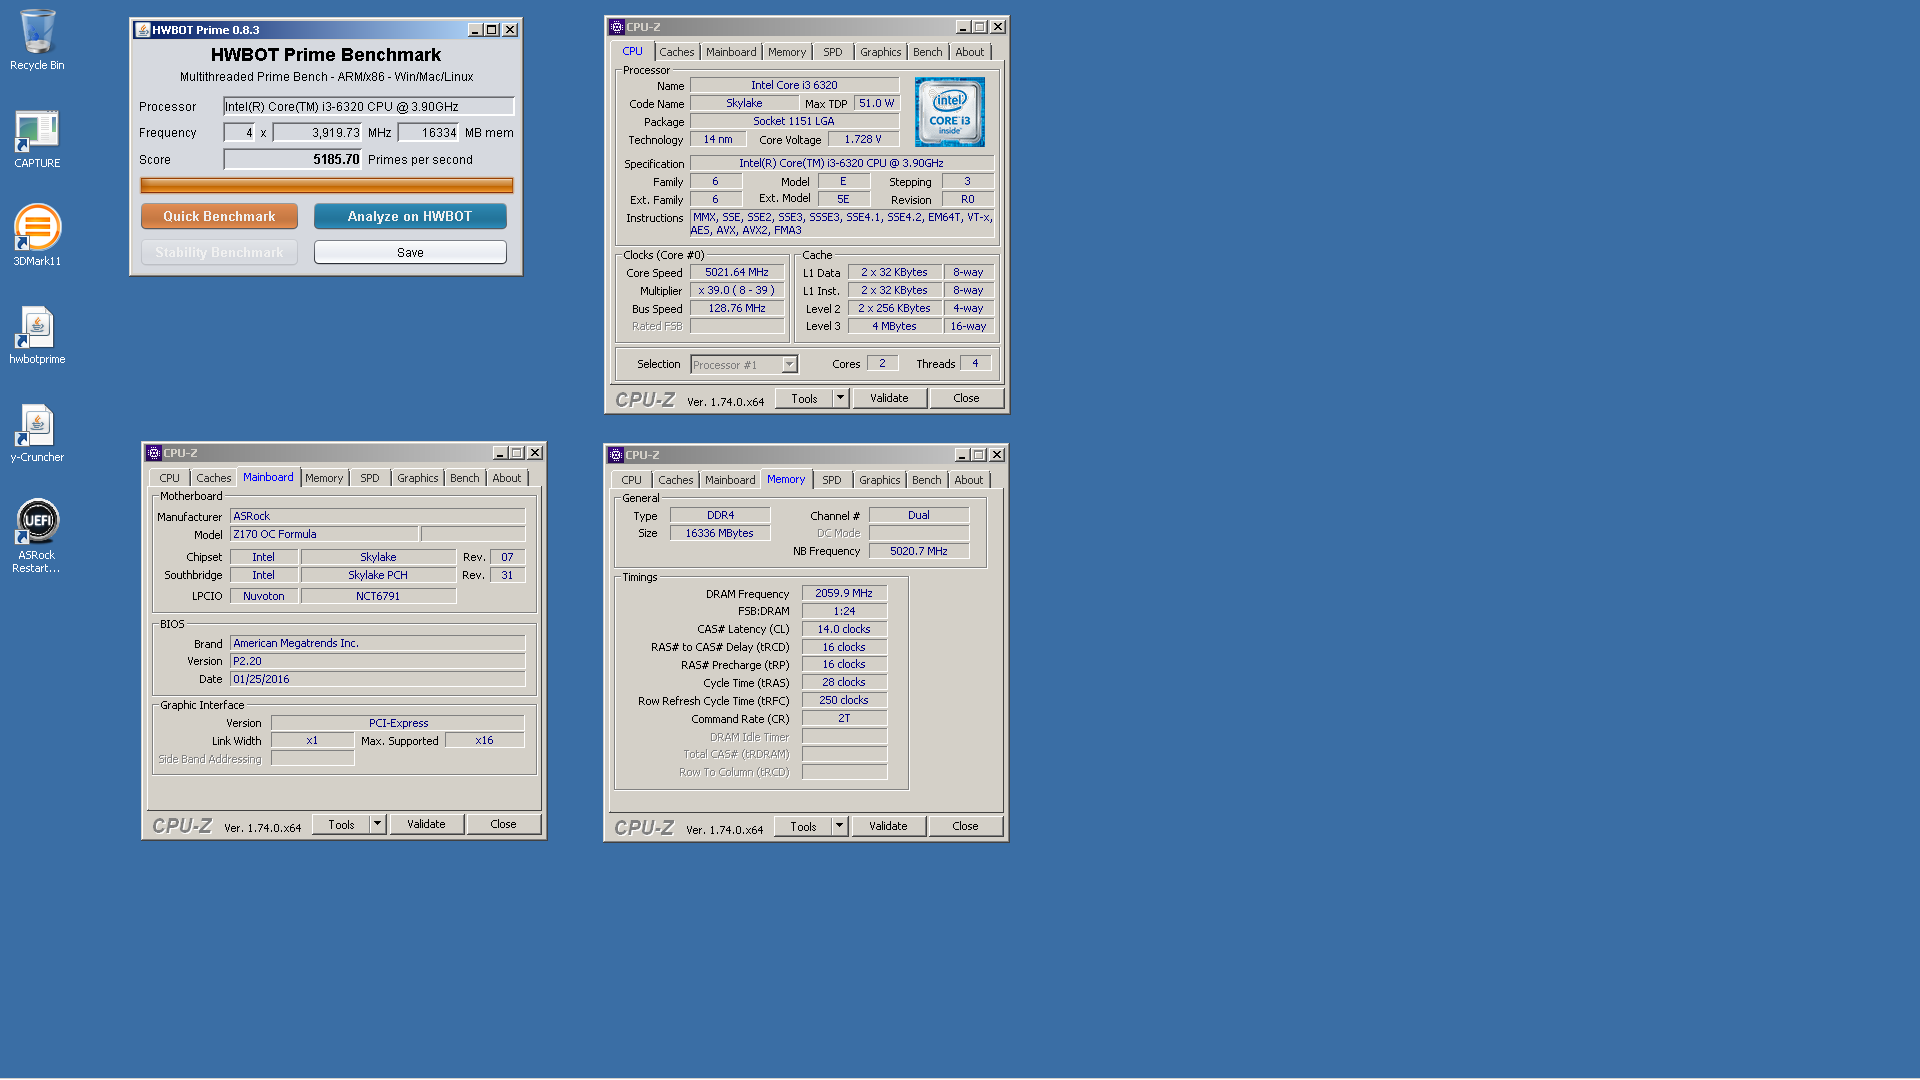
Task: Run the Quick Benchmark
Action: [219, 216]
